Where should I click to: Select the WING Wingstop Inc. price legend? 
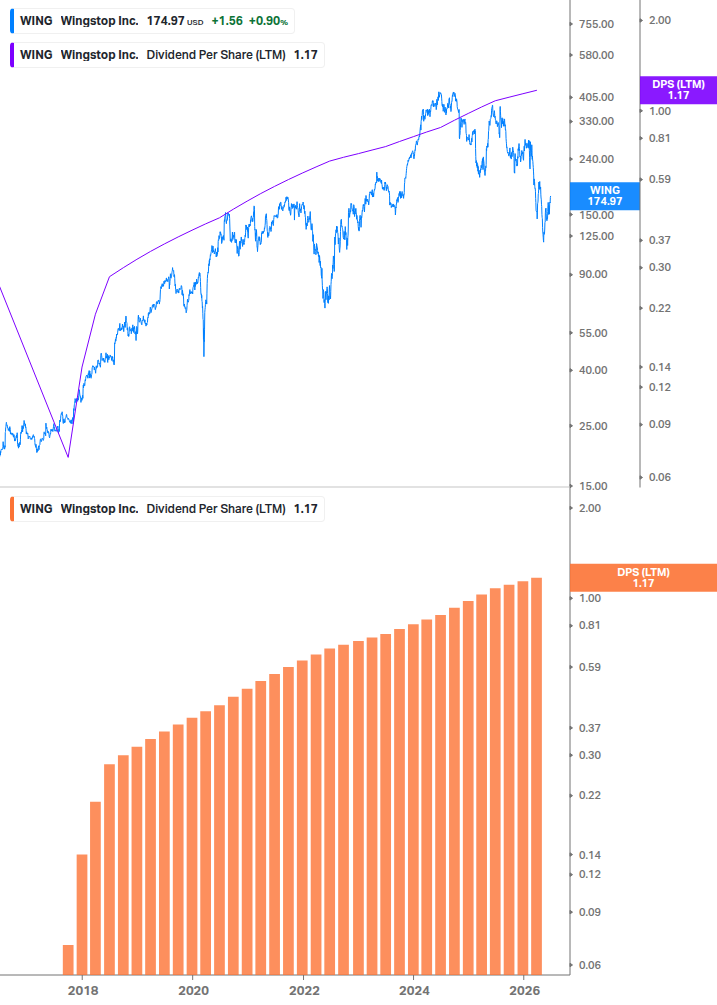coord(152,21)
